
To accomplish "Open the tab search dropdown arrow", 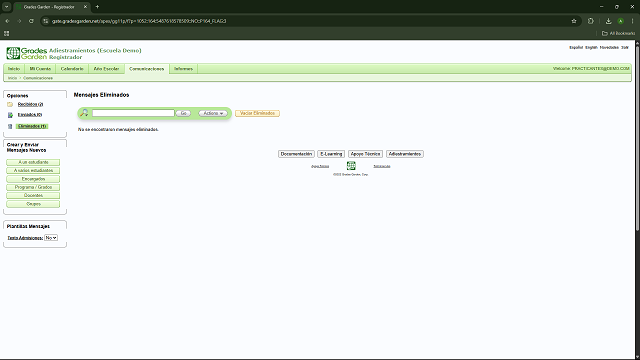I will 7,7.
